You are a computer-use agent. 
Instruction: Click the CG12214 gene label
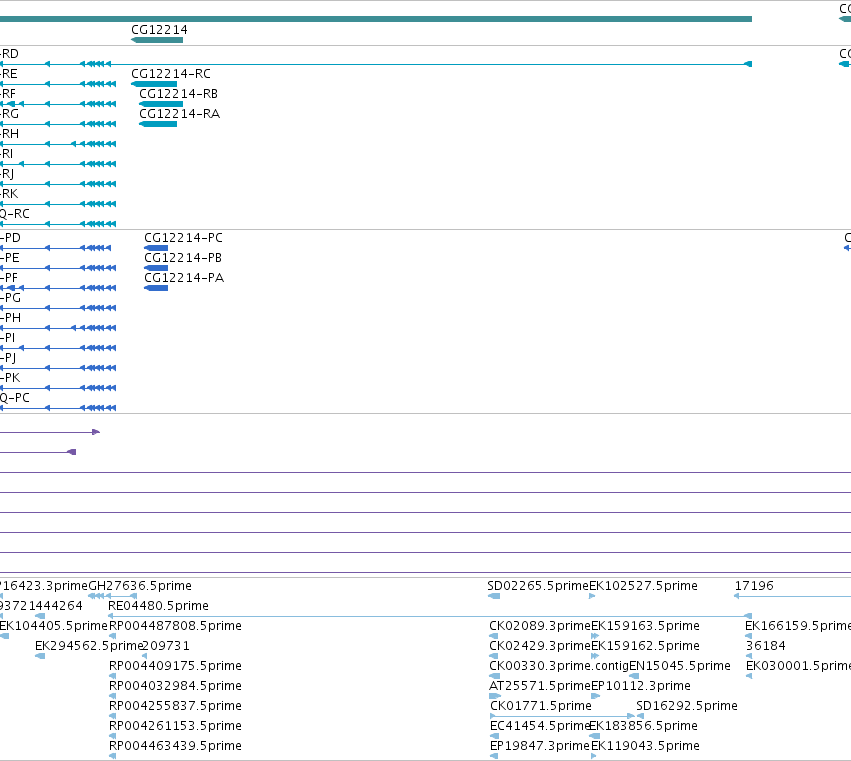click(x=160, y=30)
